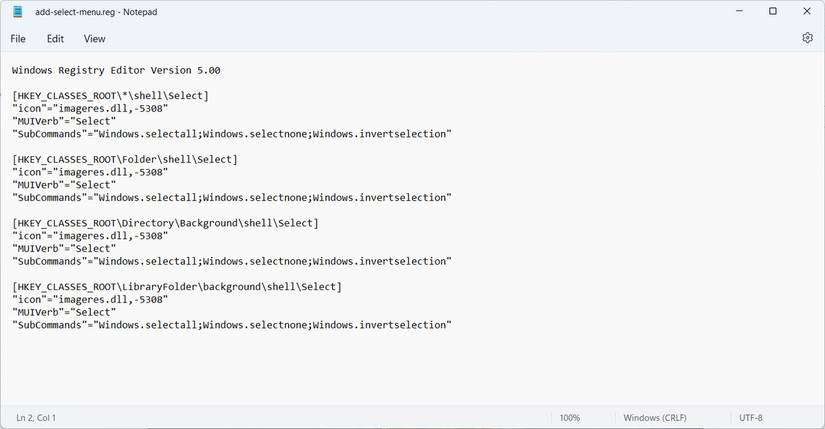Click the Folder\shell\Select registry key line
Viewport: 825px width, 429px height.
125,160
